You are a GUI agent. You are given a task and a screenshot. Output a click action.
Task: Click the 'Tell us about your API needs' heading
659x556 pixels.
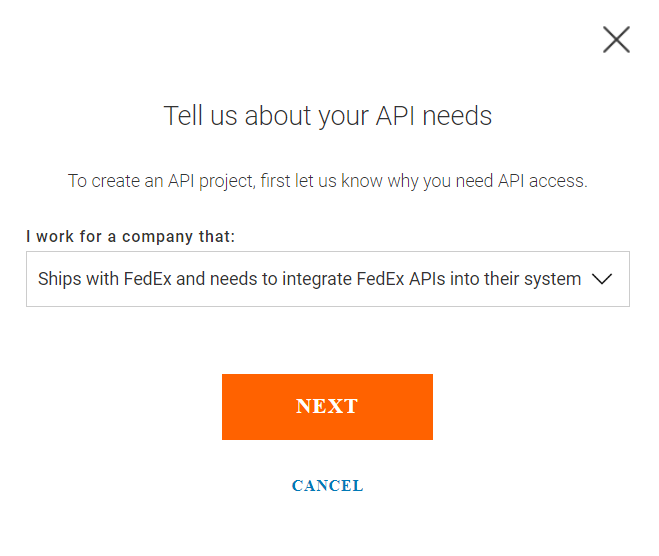tap(328, 116)
